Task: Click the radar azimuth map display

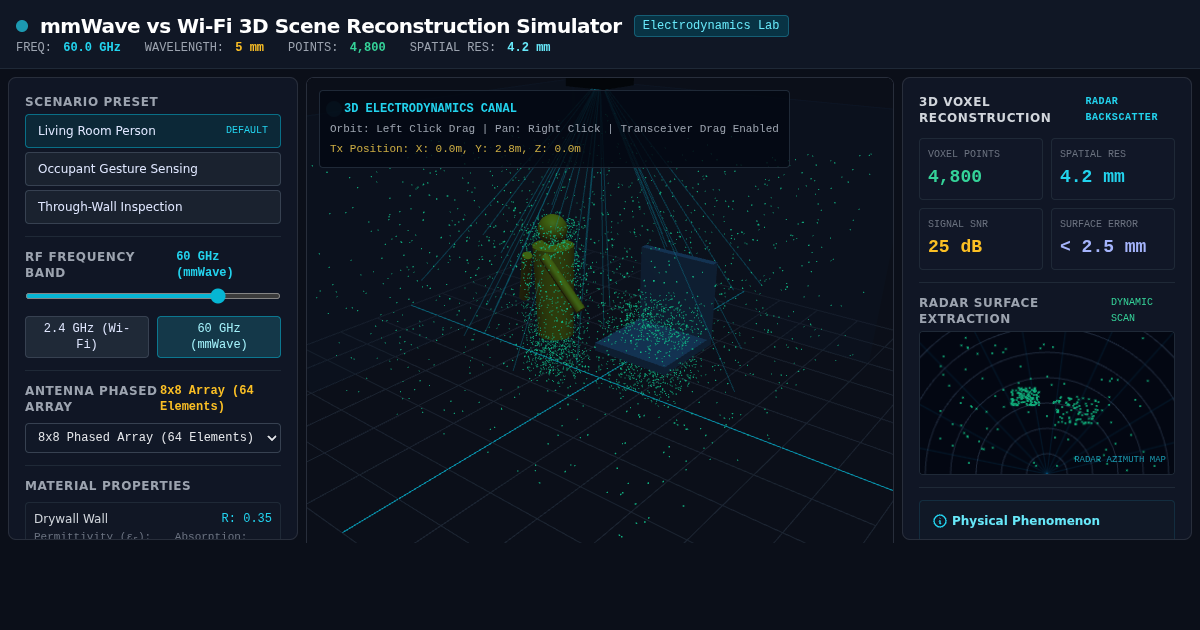Action: pyautogui.click(x=1047, y=403)
